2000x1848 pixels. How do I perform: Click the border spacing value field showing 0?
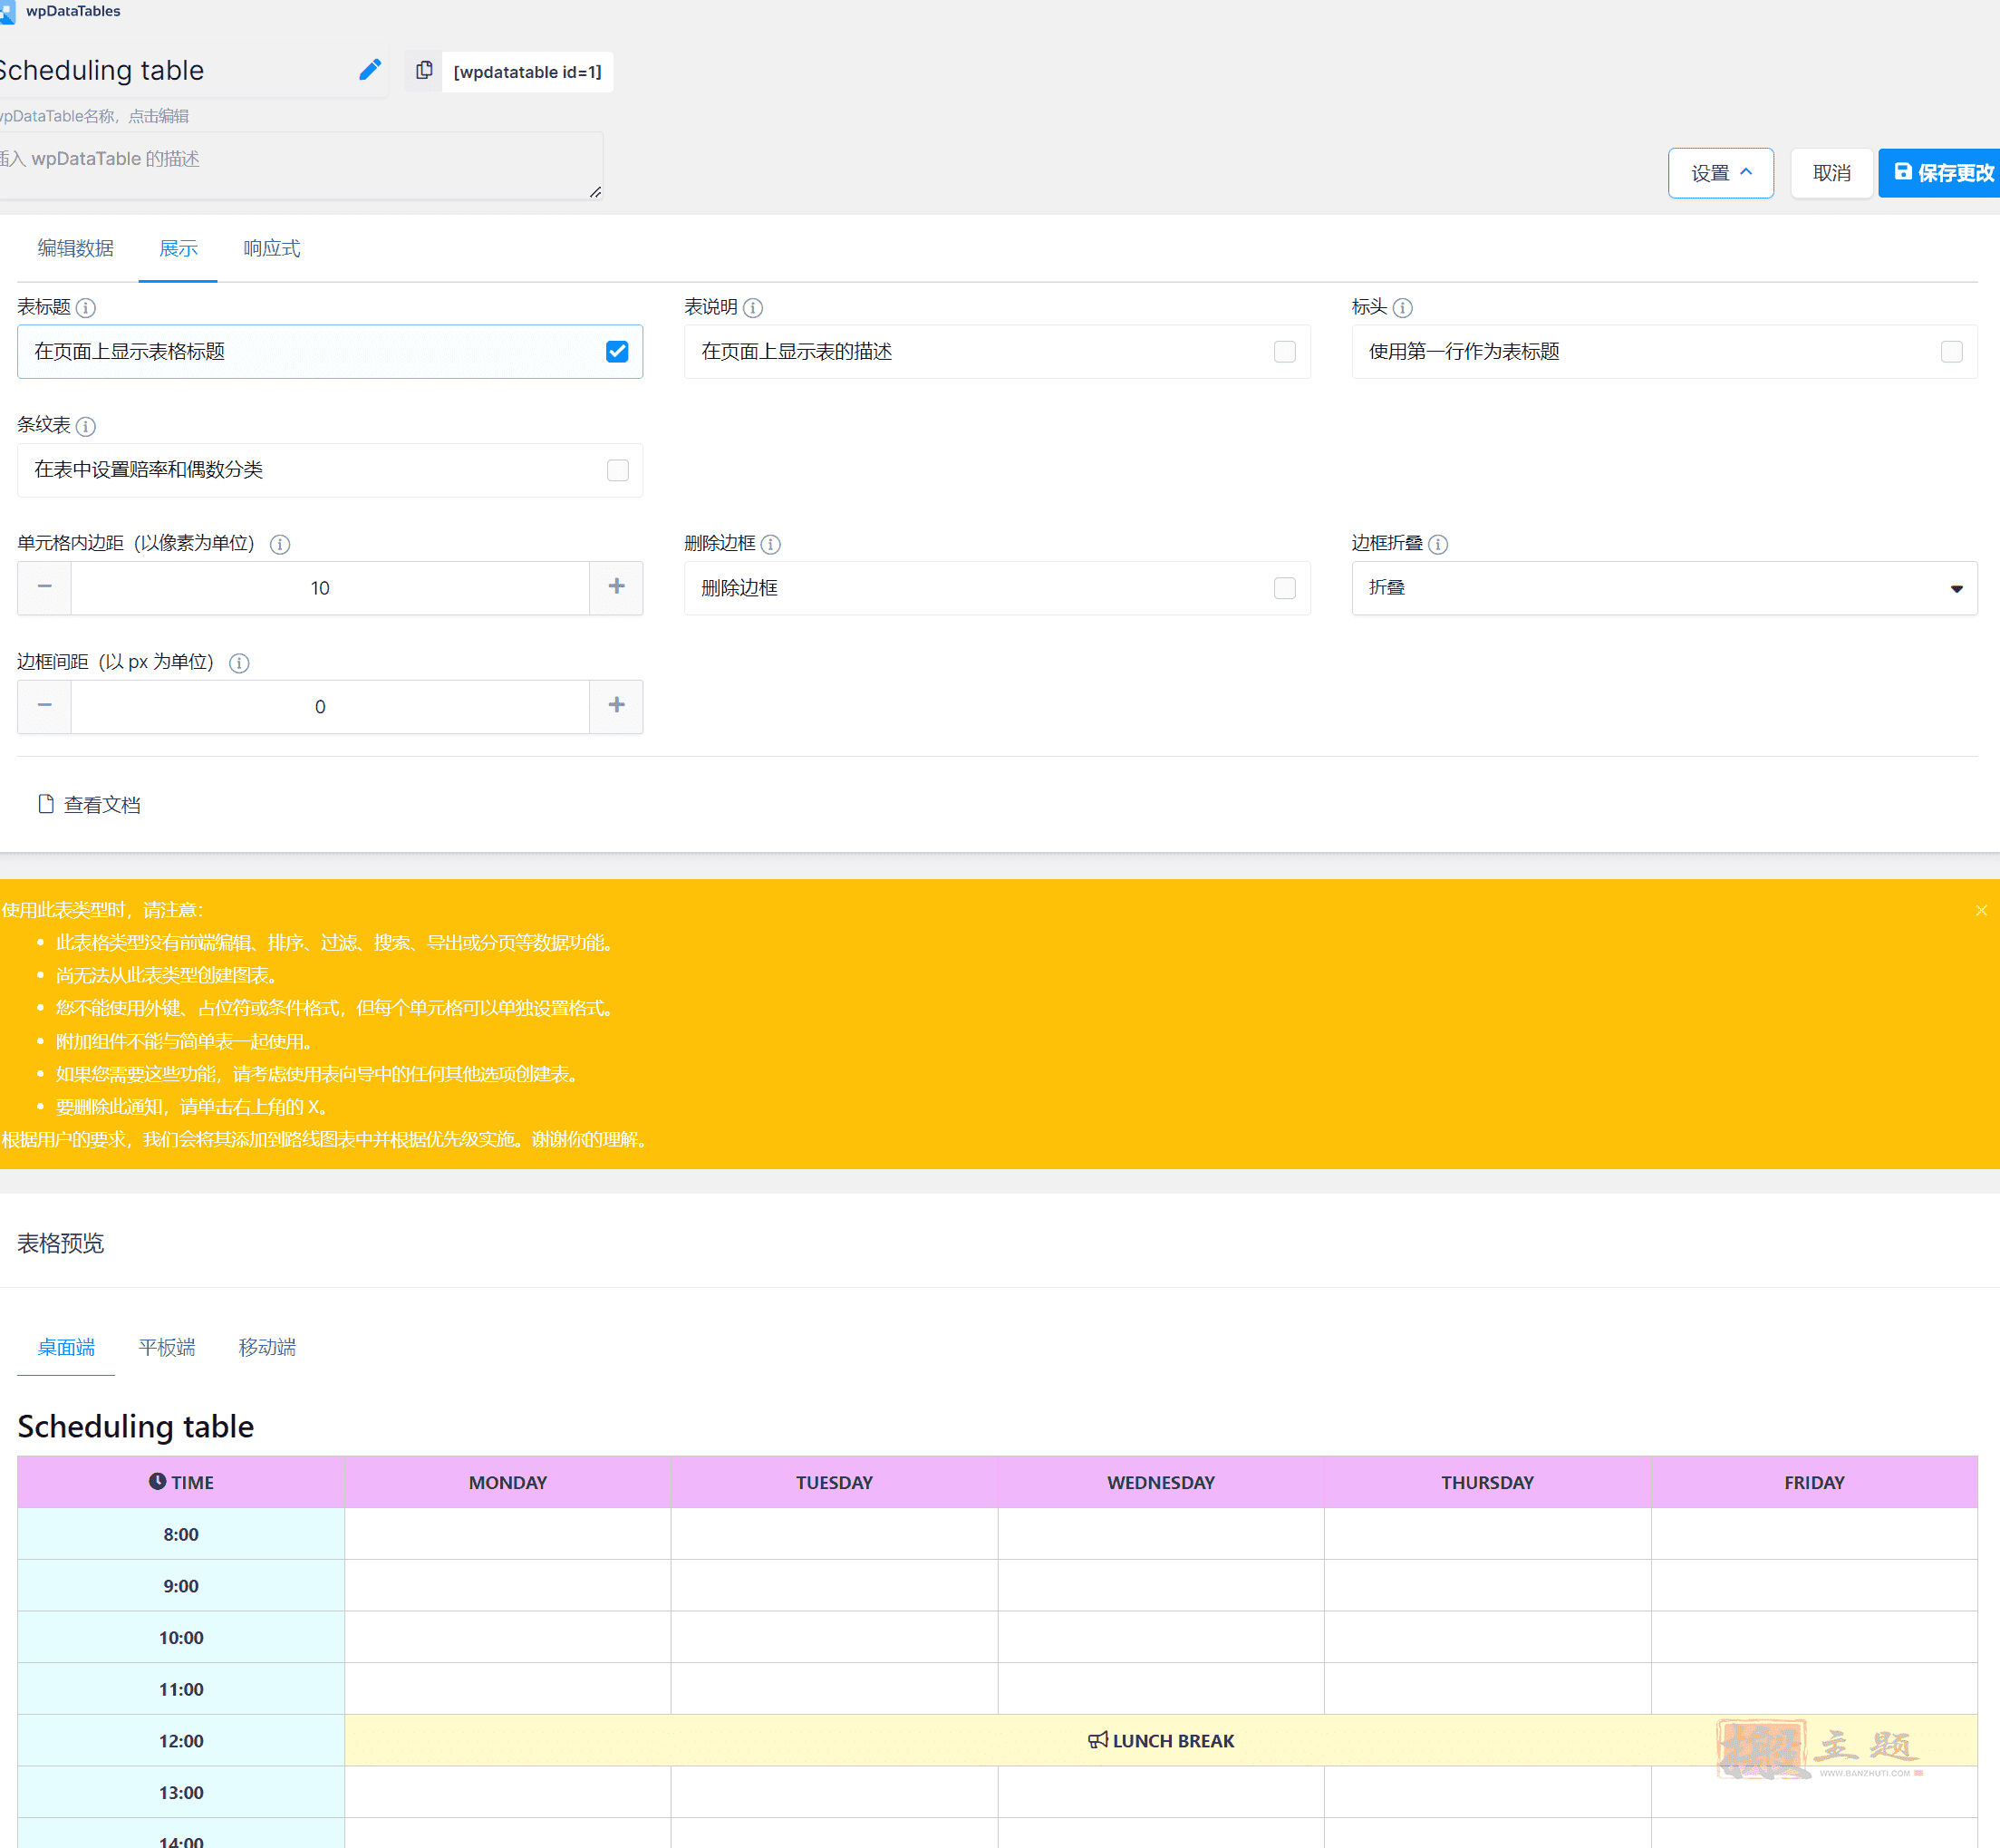click(x=330, y=707)
